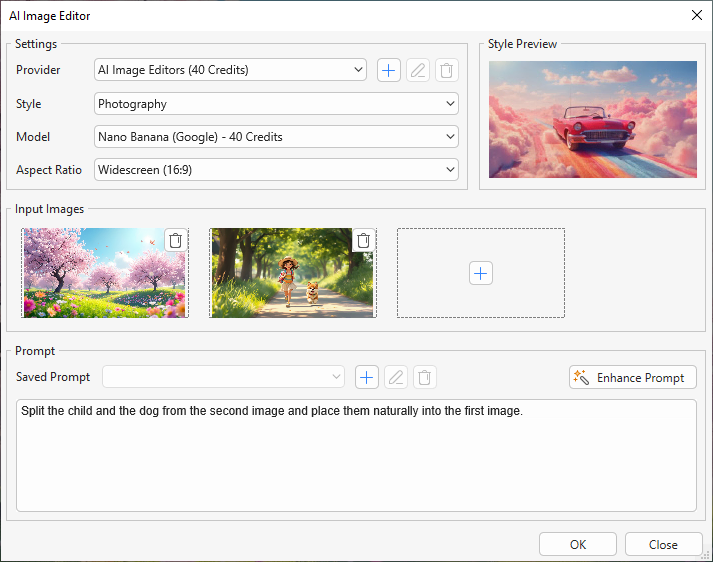
Task: Open the Style dropdown showing Photography
Action: point(276,104)
